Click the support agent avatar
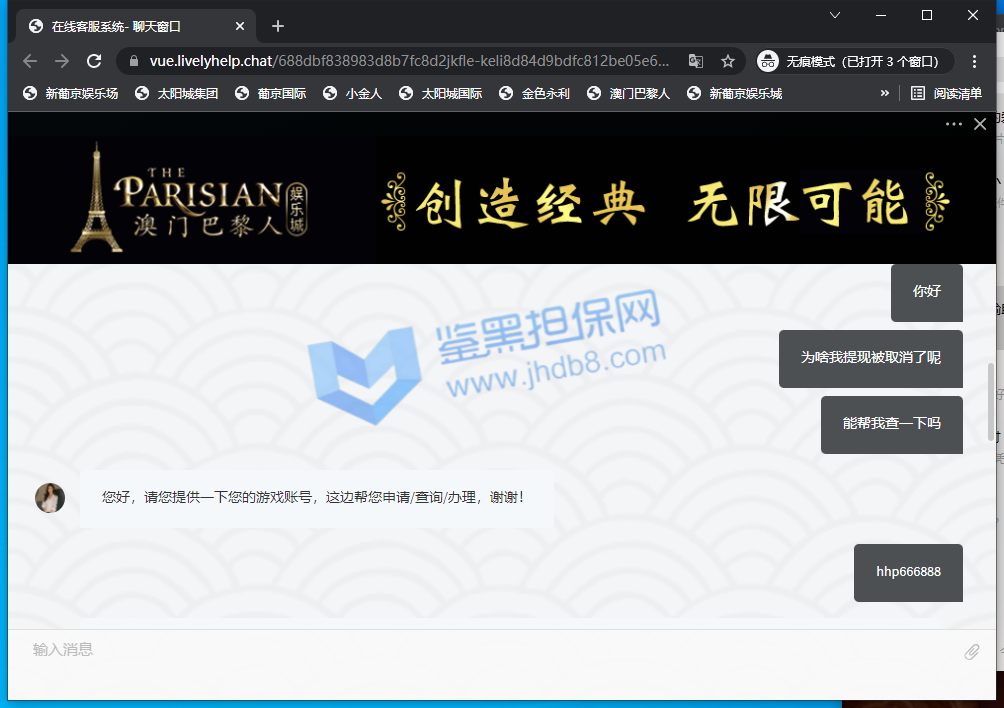The image size is (1004, 708). tap(50, 498)
